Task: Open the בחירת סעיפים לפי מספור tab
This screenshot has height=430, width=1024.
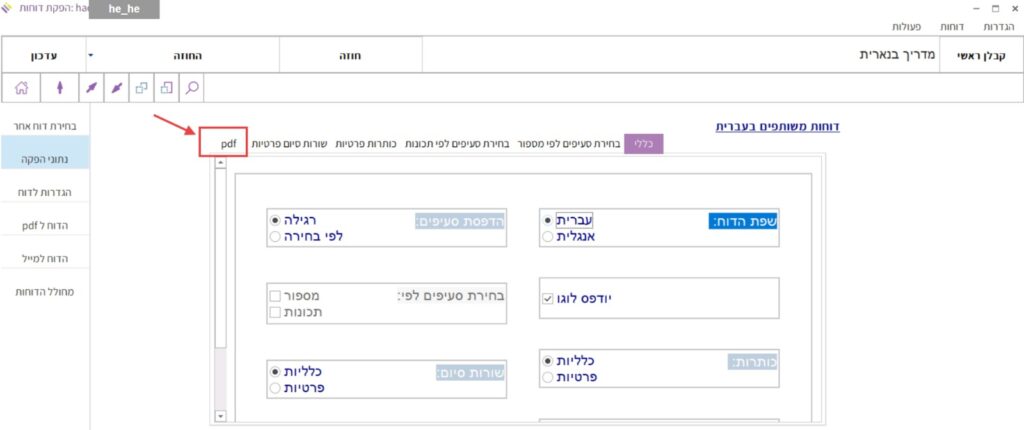Action: (x=567, y=144)
